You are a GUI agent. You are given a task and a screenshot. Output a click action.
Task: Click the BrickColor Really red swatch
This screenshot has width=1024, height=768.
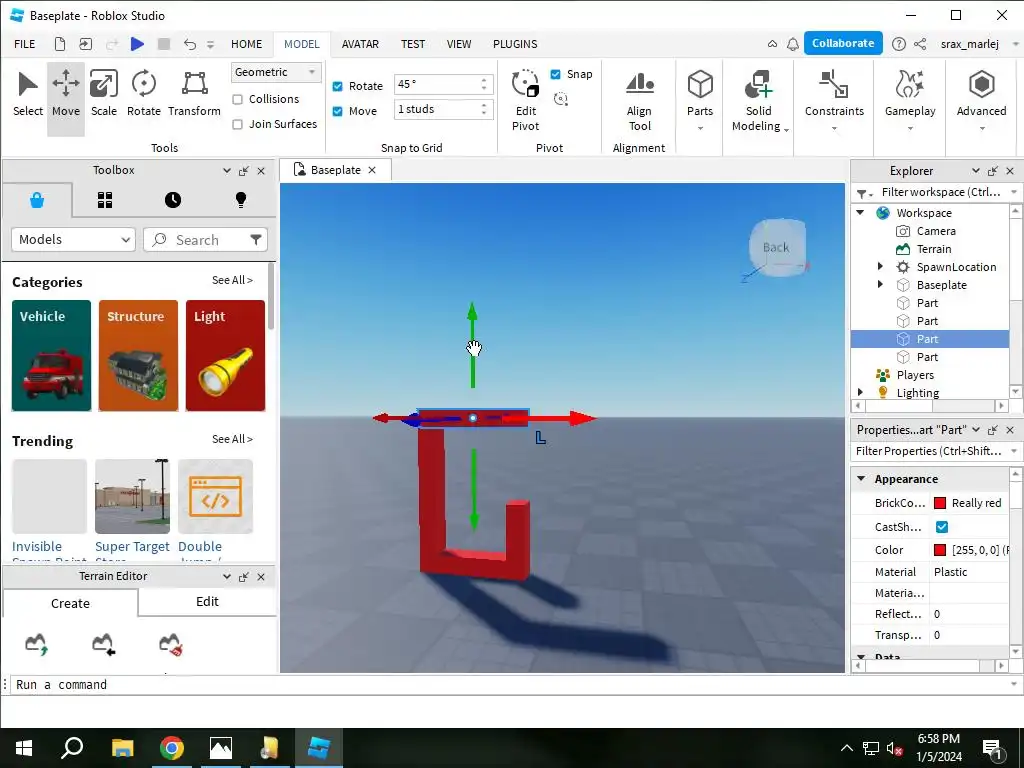(940, 503)
